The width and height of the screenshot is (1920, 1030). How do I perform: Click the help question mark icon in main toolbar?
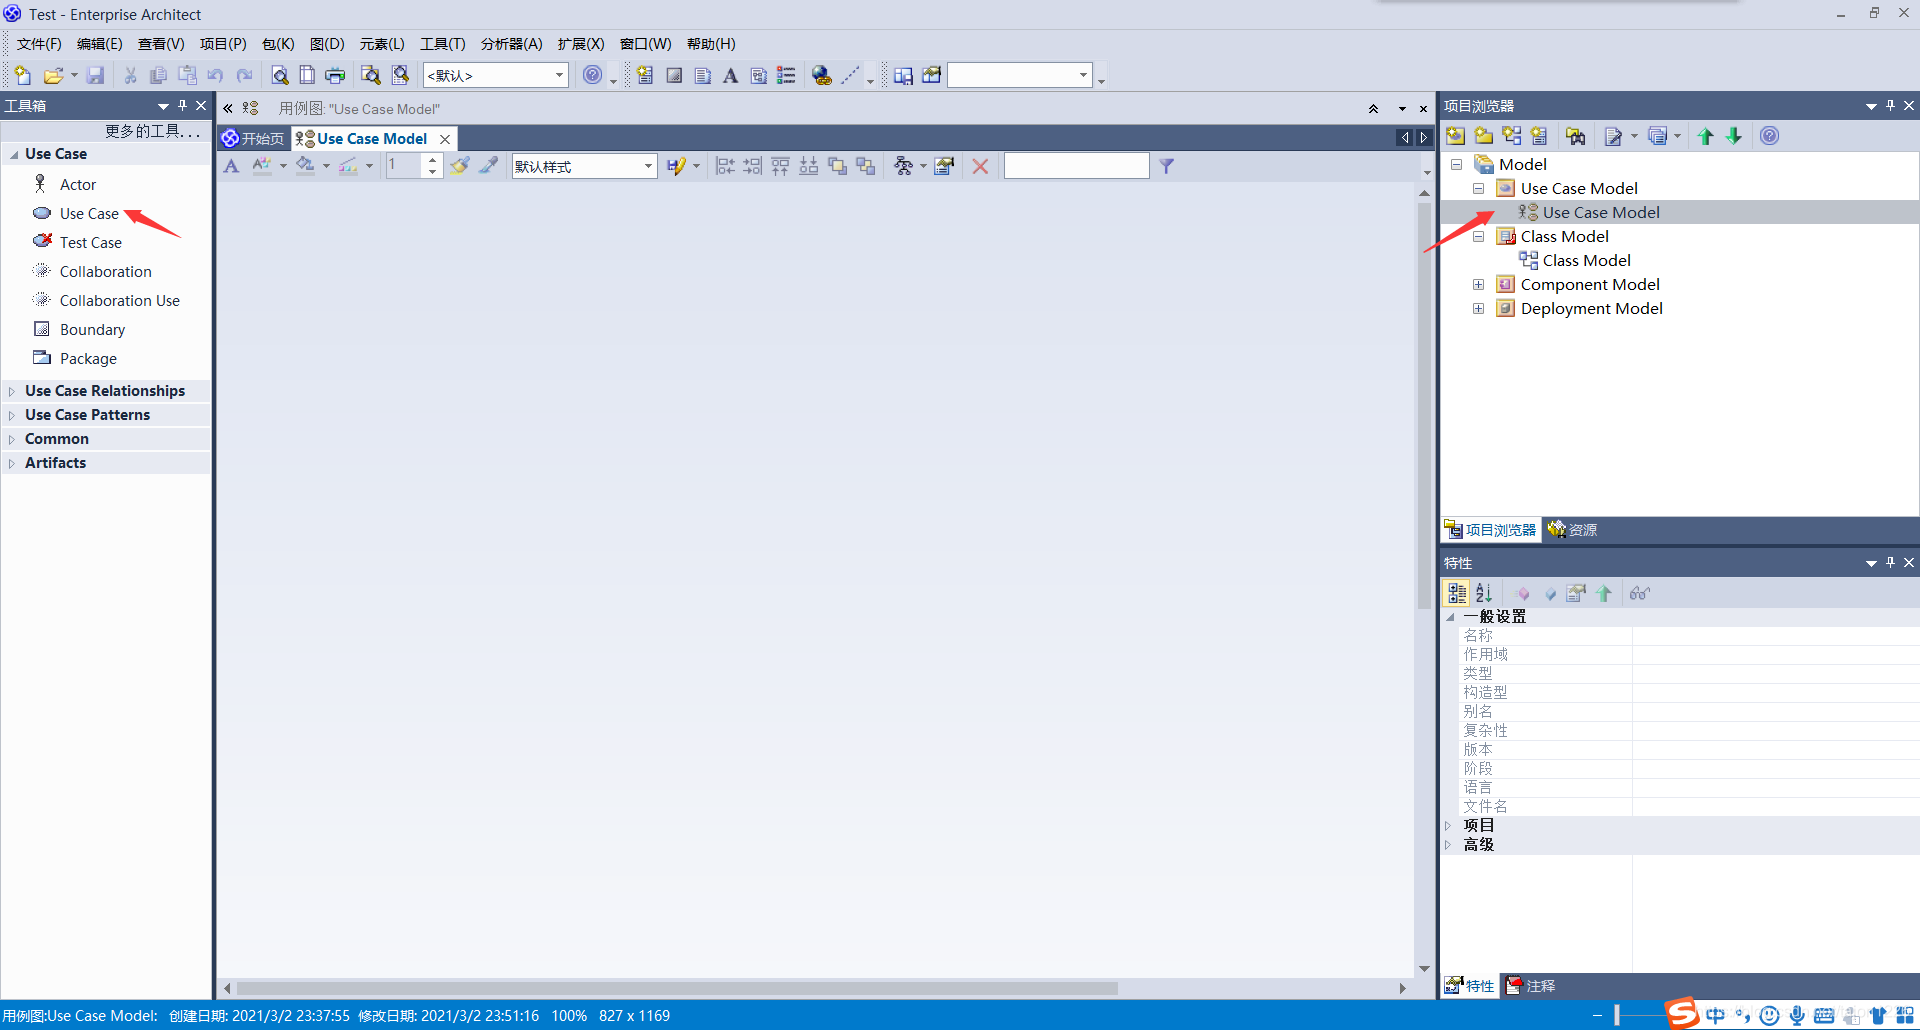click(593, 75)
